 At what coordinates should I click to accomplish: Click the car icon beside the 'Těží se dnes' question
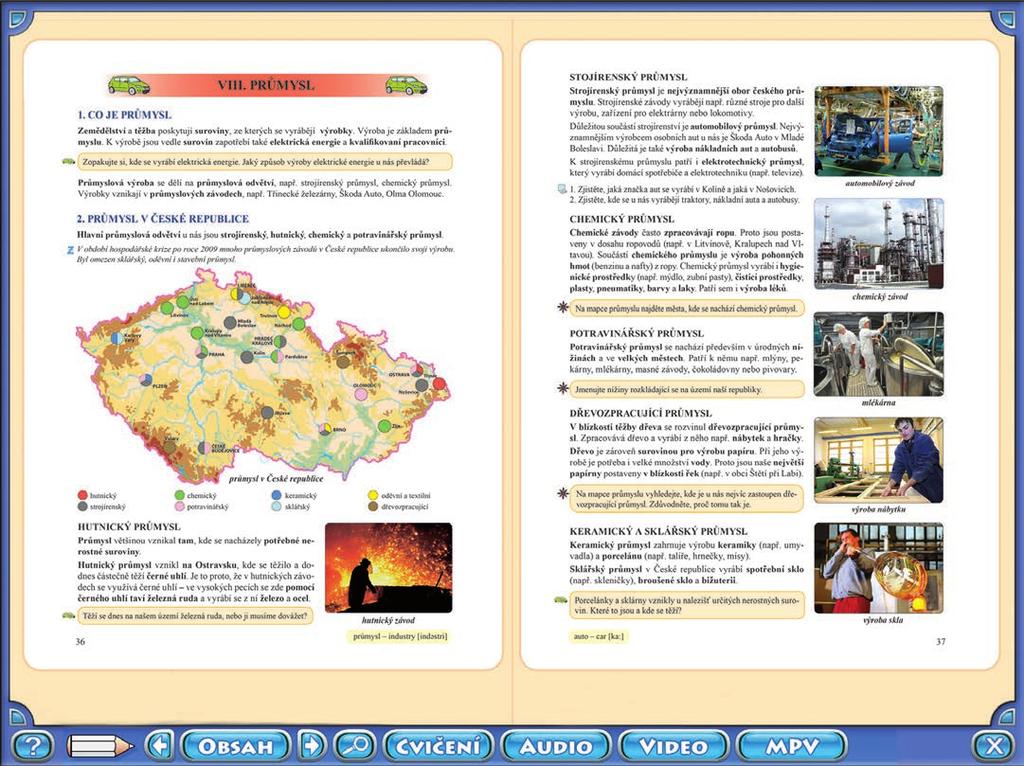coord(69,615)
